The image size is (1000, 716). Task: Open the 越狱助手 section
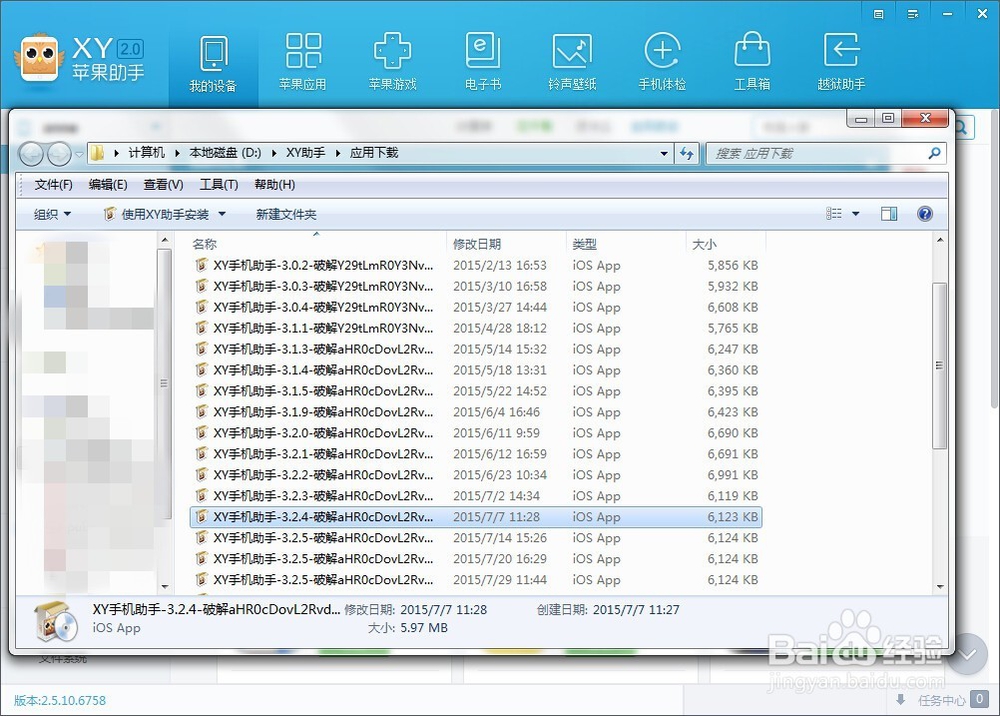pos(841,62)
